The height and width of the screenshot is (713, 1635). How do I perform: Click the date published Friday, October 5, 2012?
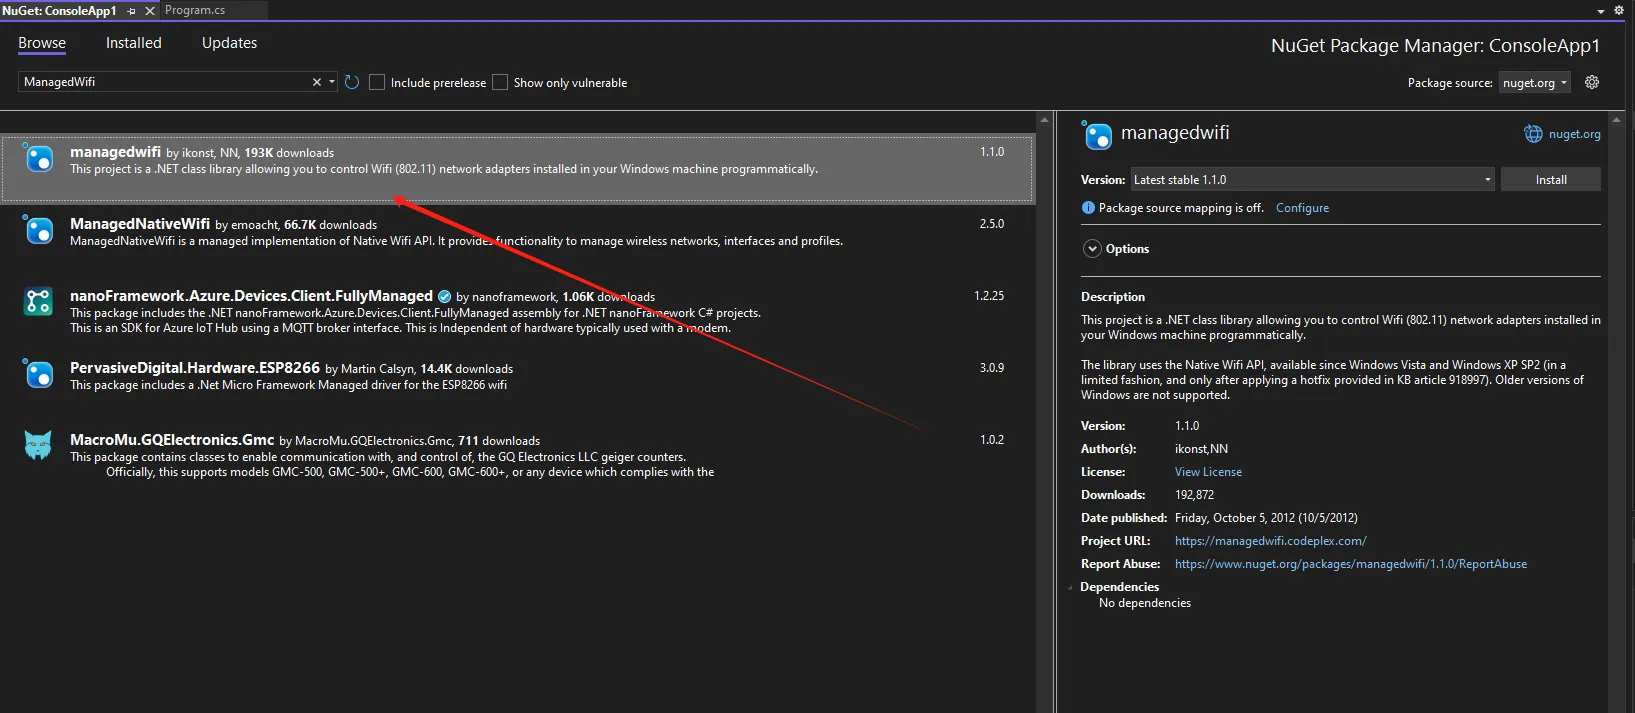pos(1266,518)
